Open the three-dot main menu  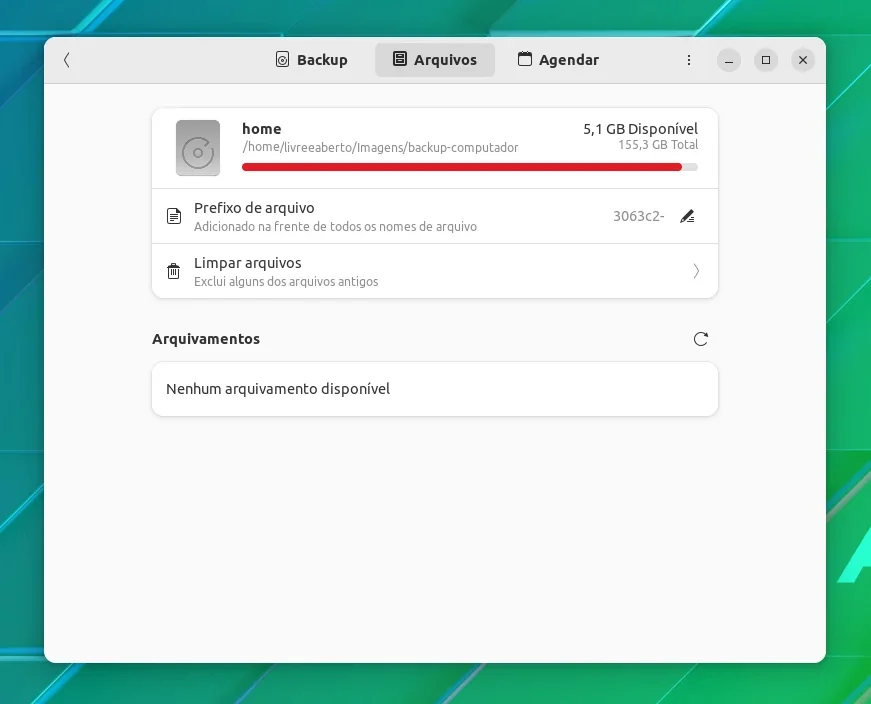point(689,60)
